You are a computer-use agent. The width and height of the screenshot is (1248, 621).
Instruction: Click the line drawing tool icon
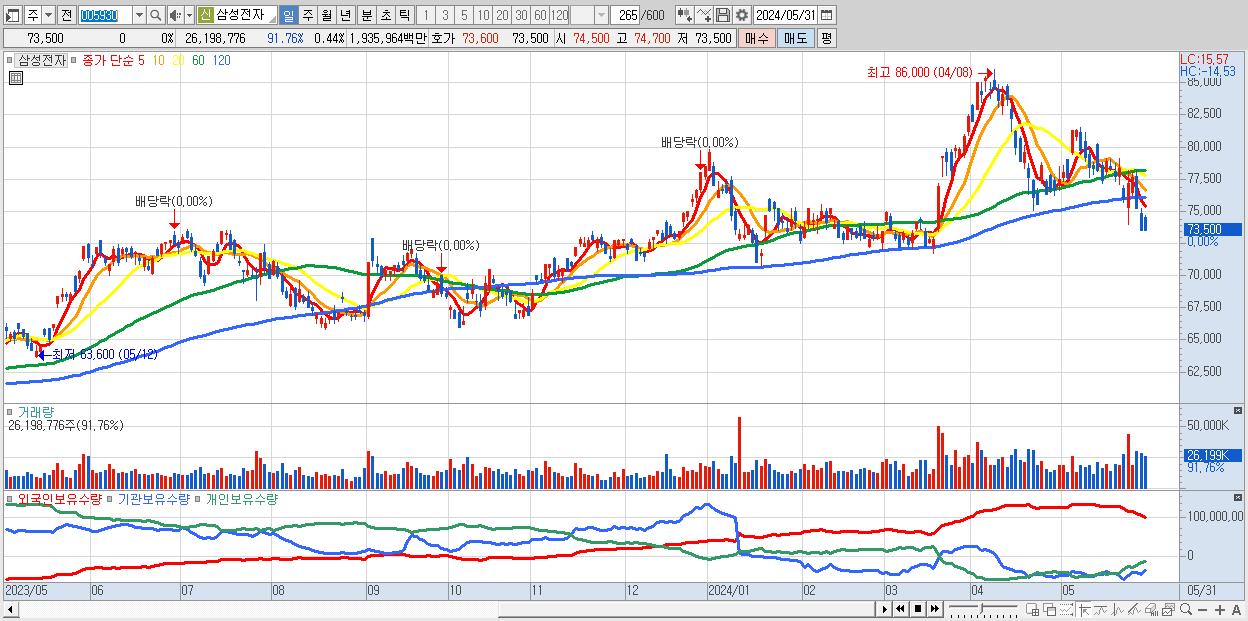coord(704,15)
